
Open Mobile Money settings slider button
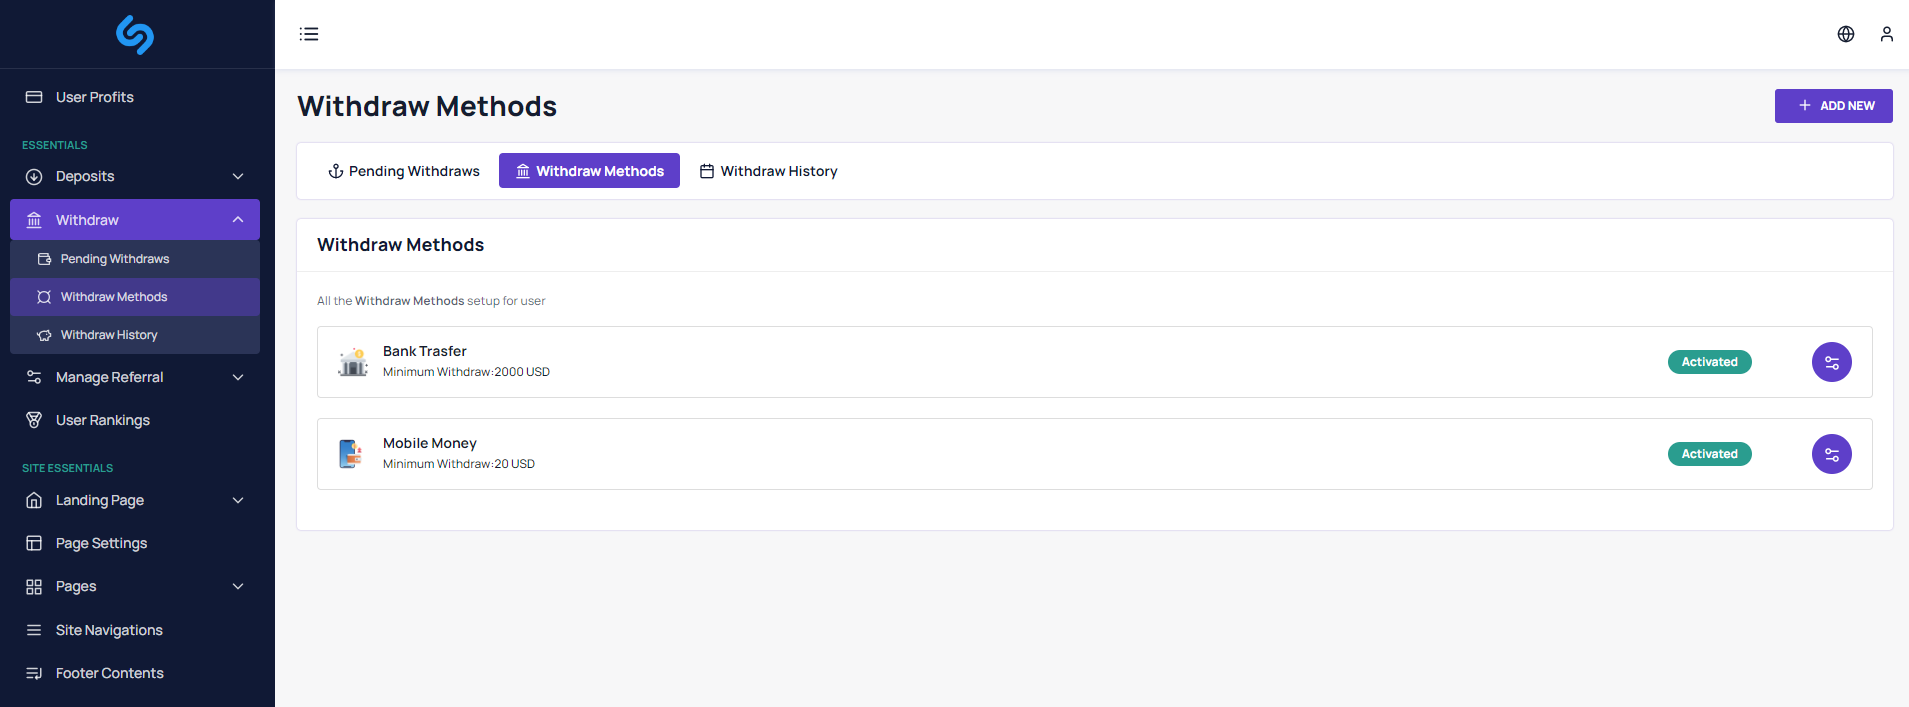click(x=1832, y=454)
